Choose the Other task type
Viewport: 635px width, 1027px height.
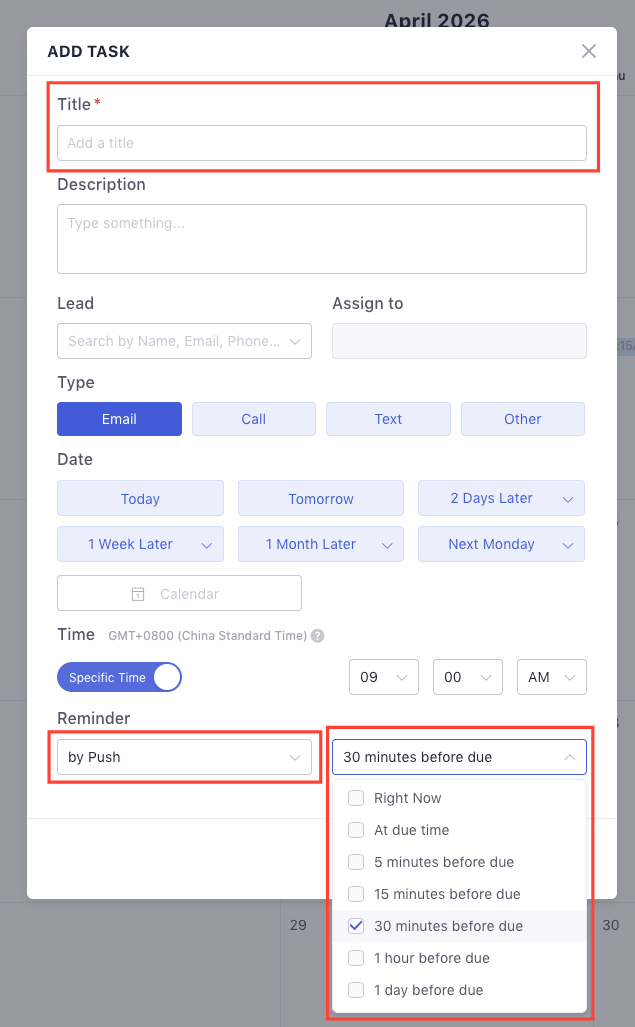click(x=522, y=418)
